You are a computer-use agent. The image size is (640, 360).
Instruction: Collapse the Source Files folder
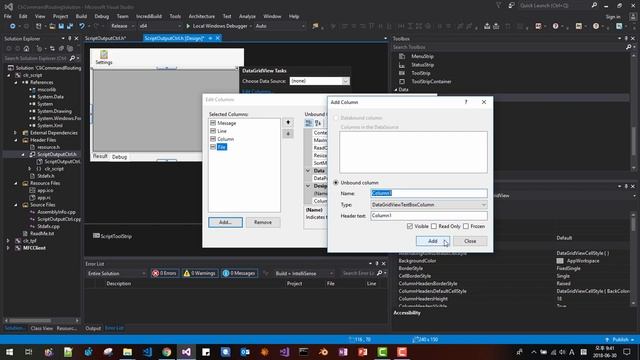[16, 205]
